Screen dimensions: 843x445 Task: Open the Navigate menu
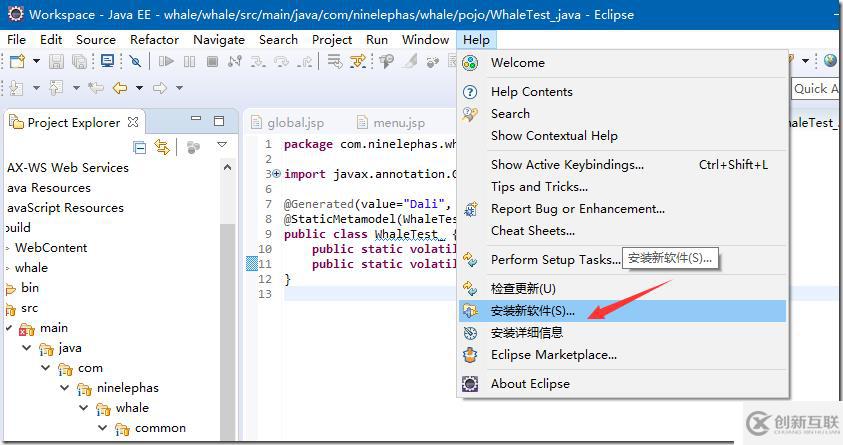coord(219,40)
